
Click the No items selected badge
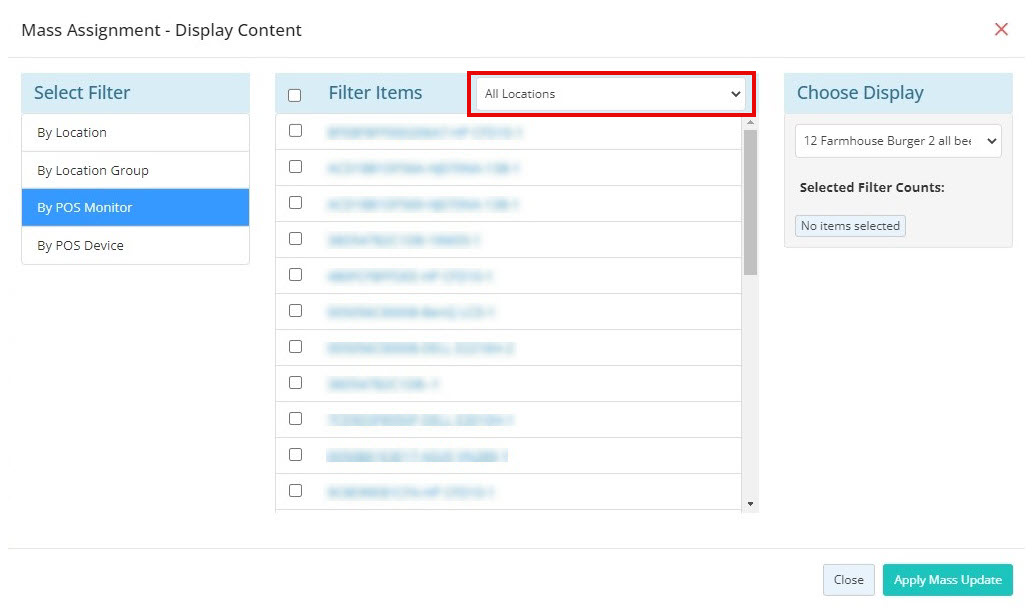(850, 226)
